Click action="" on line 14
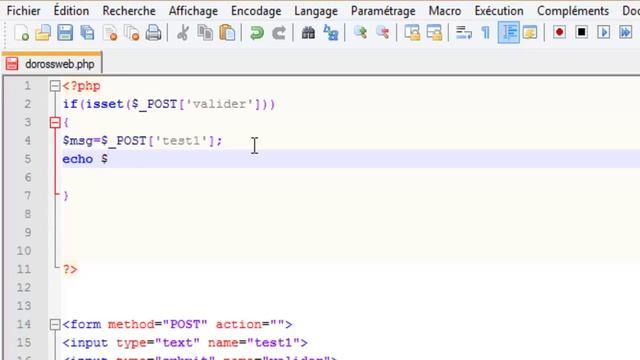This screenshot has height=360, width=640. click(250, 324)
